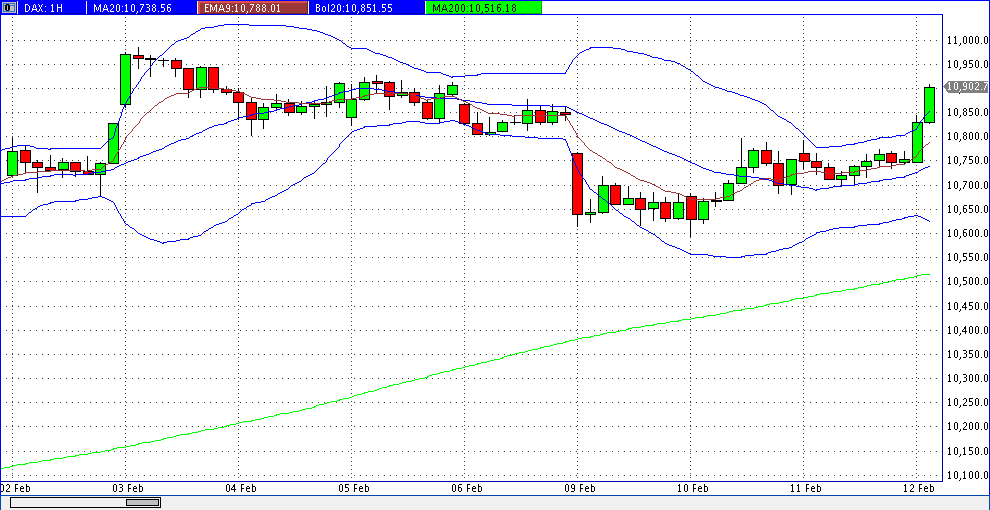Viewport: 990px width, 510px height.
Task: Click the 10,700 price axis label
Action: click(966, 185)
